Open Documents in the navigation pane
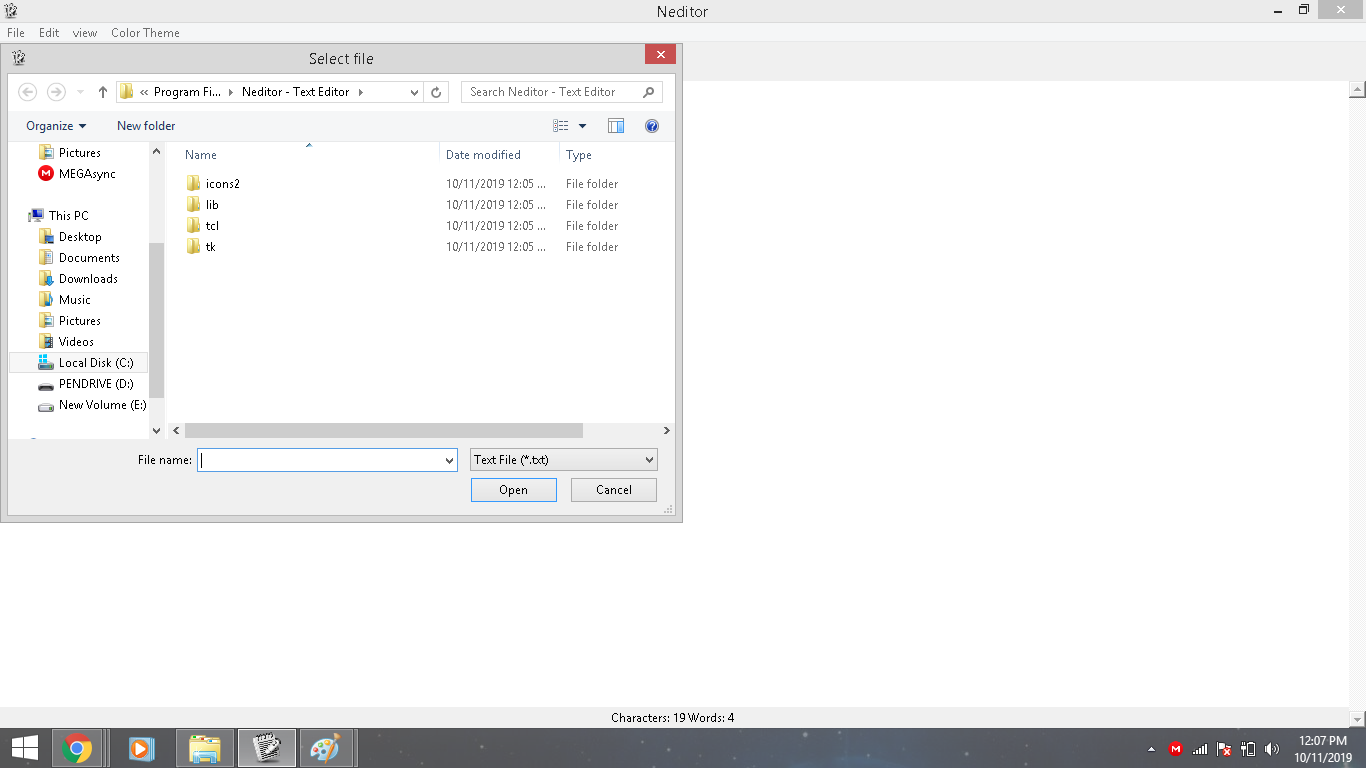 pyautogui.click(x=79, y=258)
